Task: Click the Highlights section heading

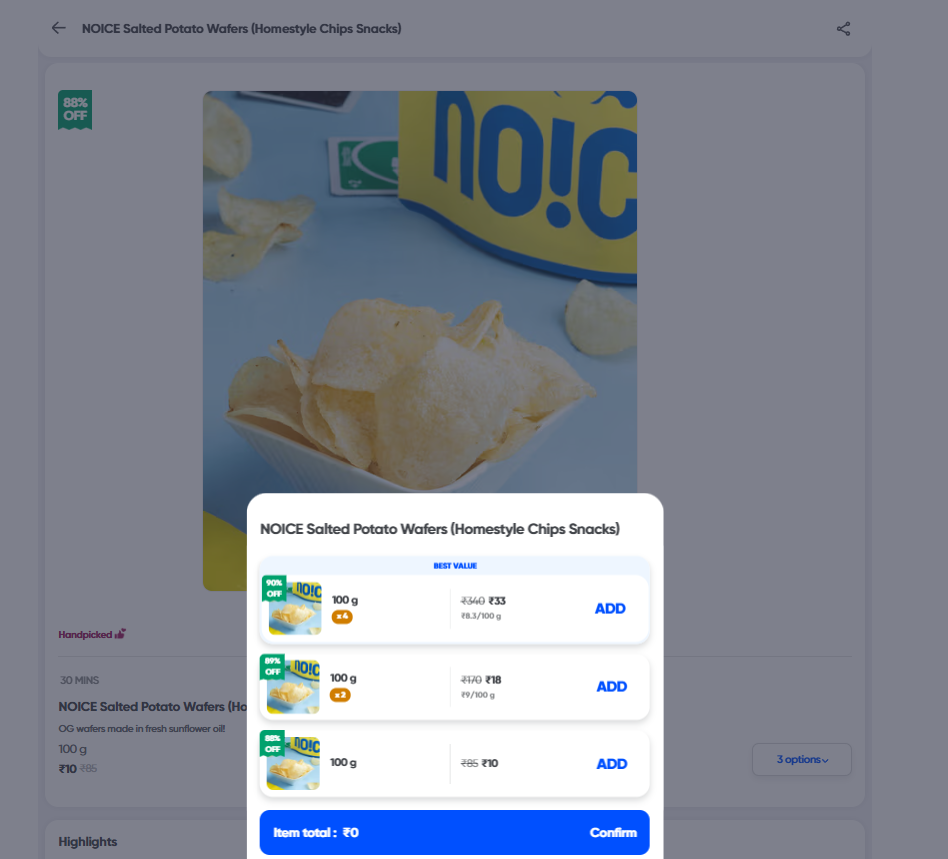Action: pyautogui.click(x=88, y=842)
